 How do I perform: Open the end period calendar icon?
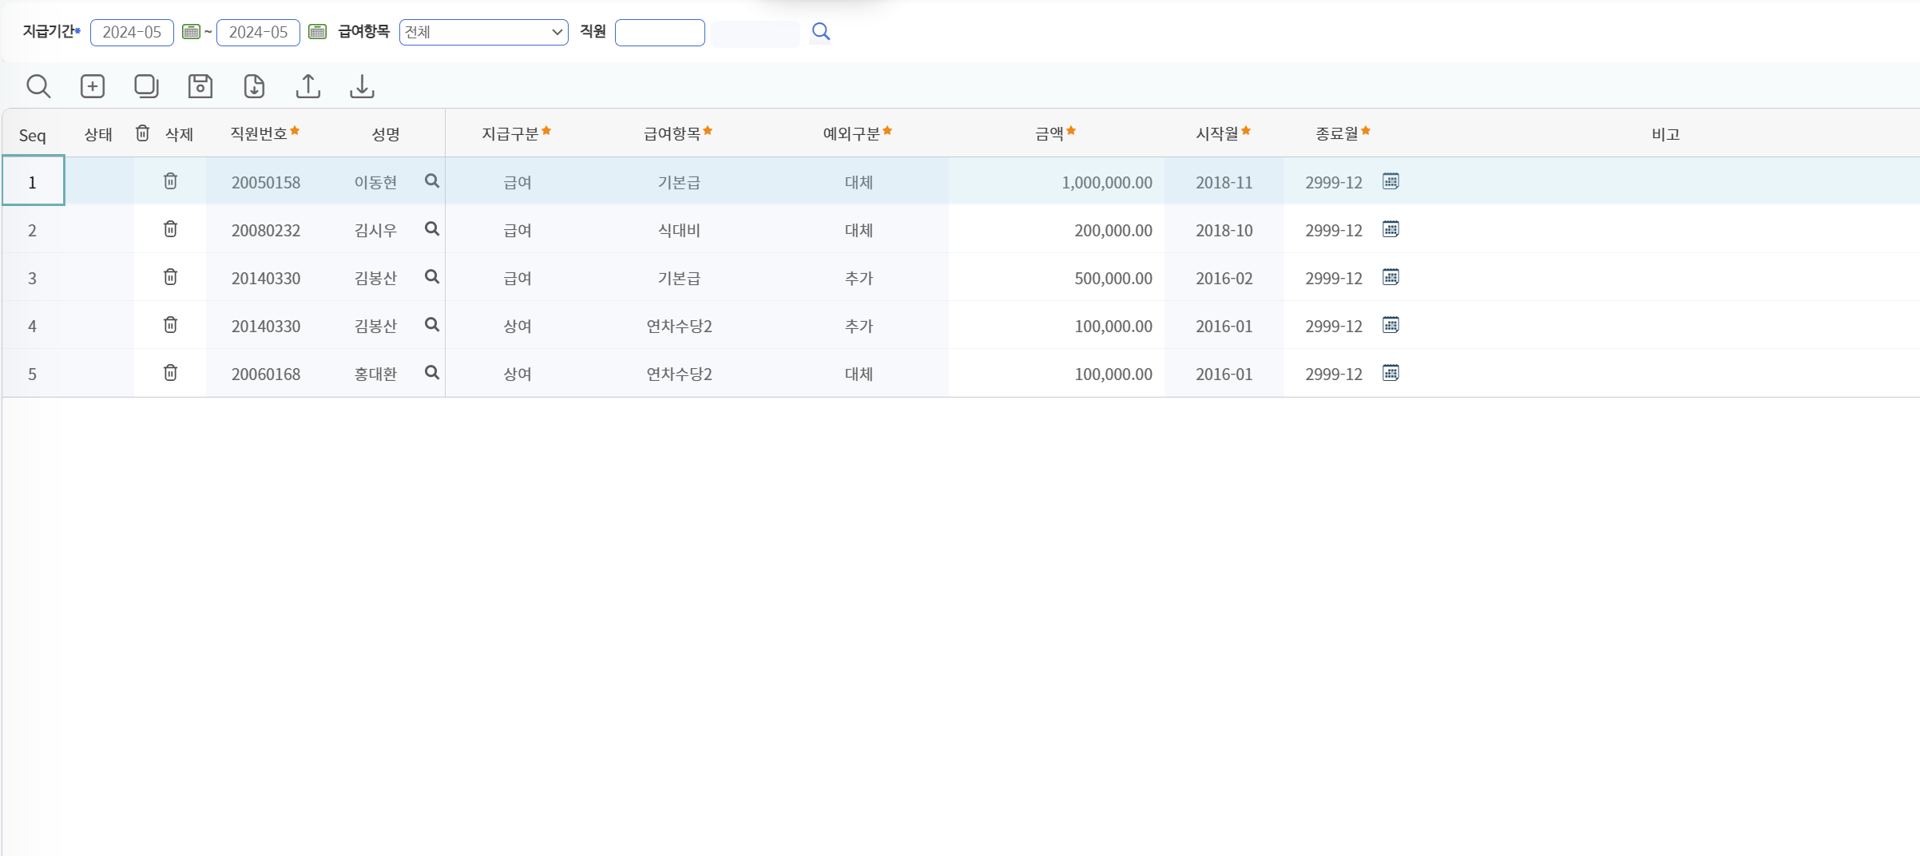(x=317, y=32)
